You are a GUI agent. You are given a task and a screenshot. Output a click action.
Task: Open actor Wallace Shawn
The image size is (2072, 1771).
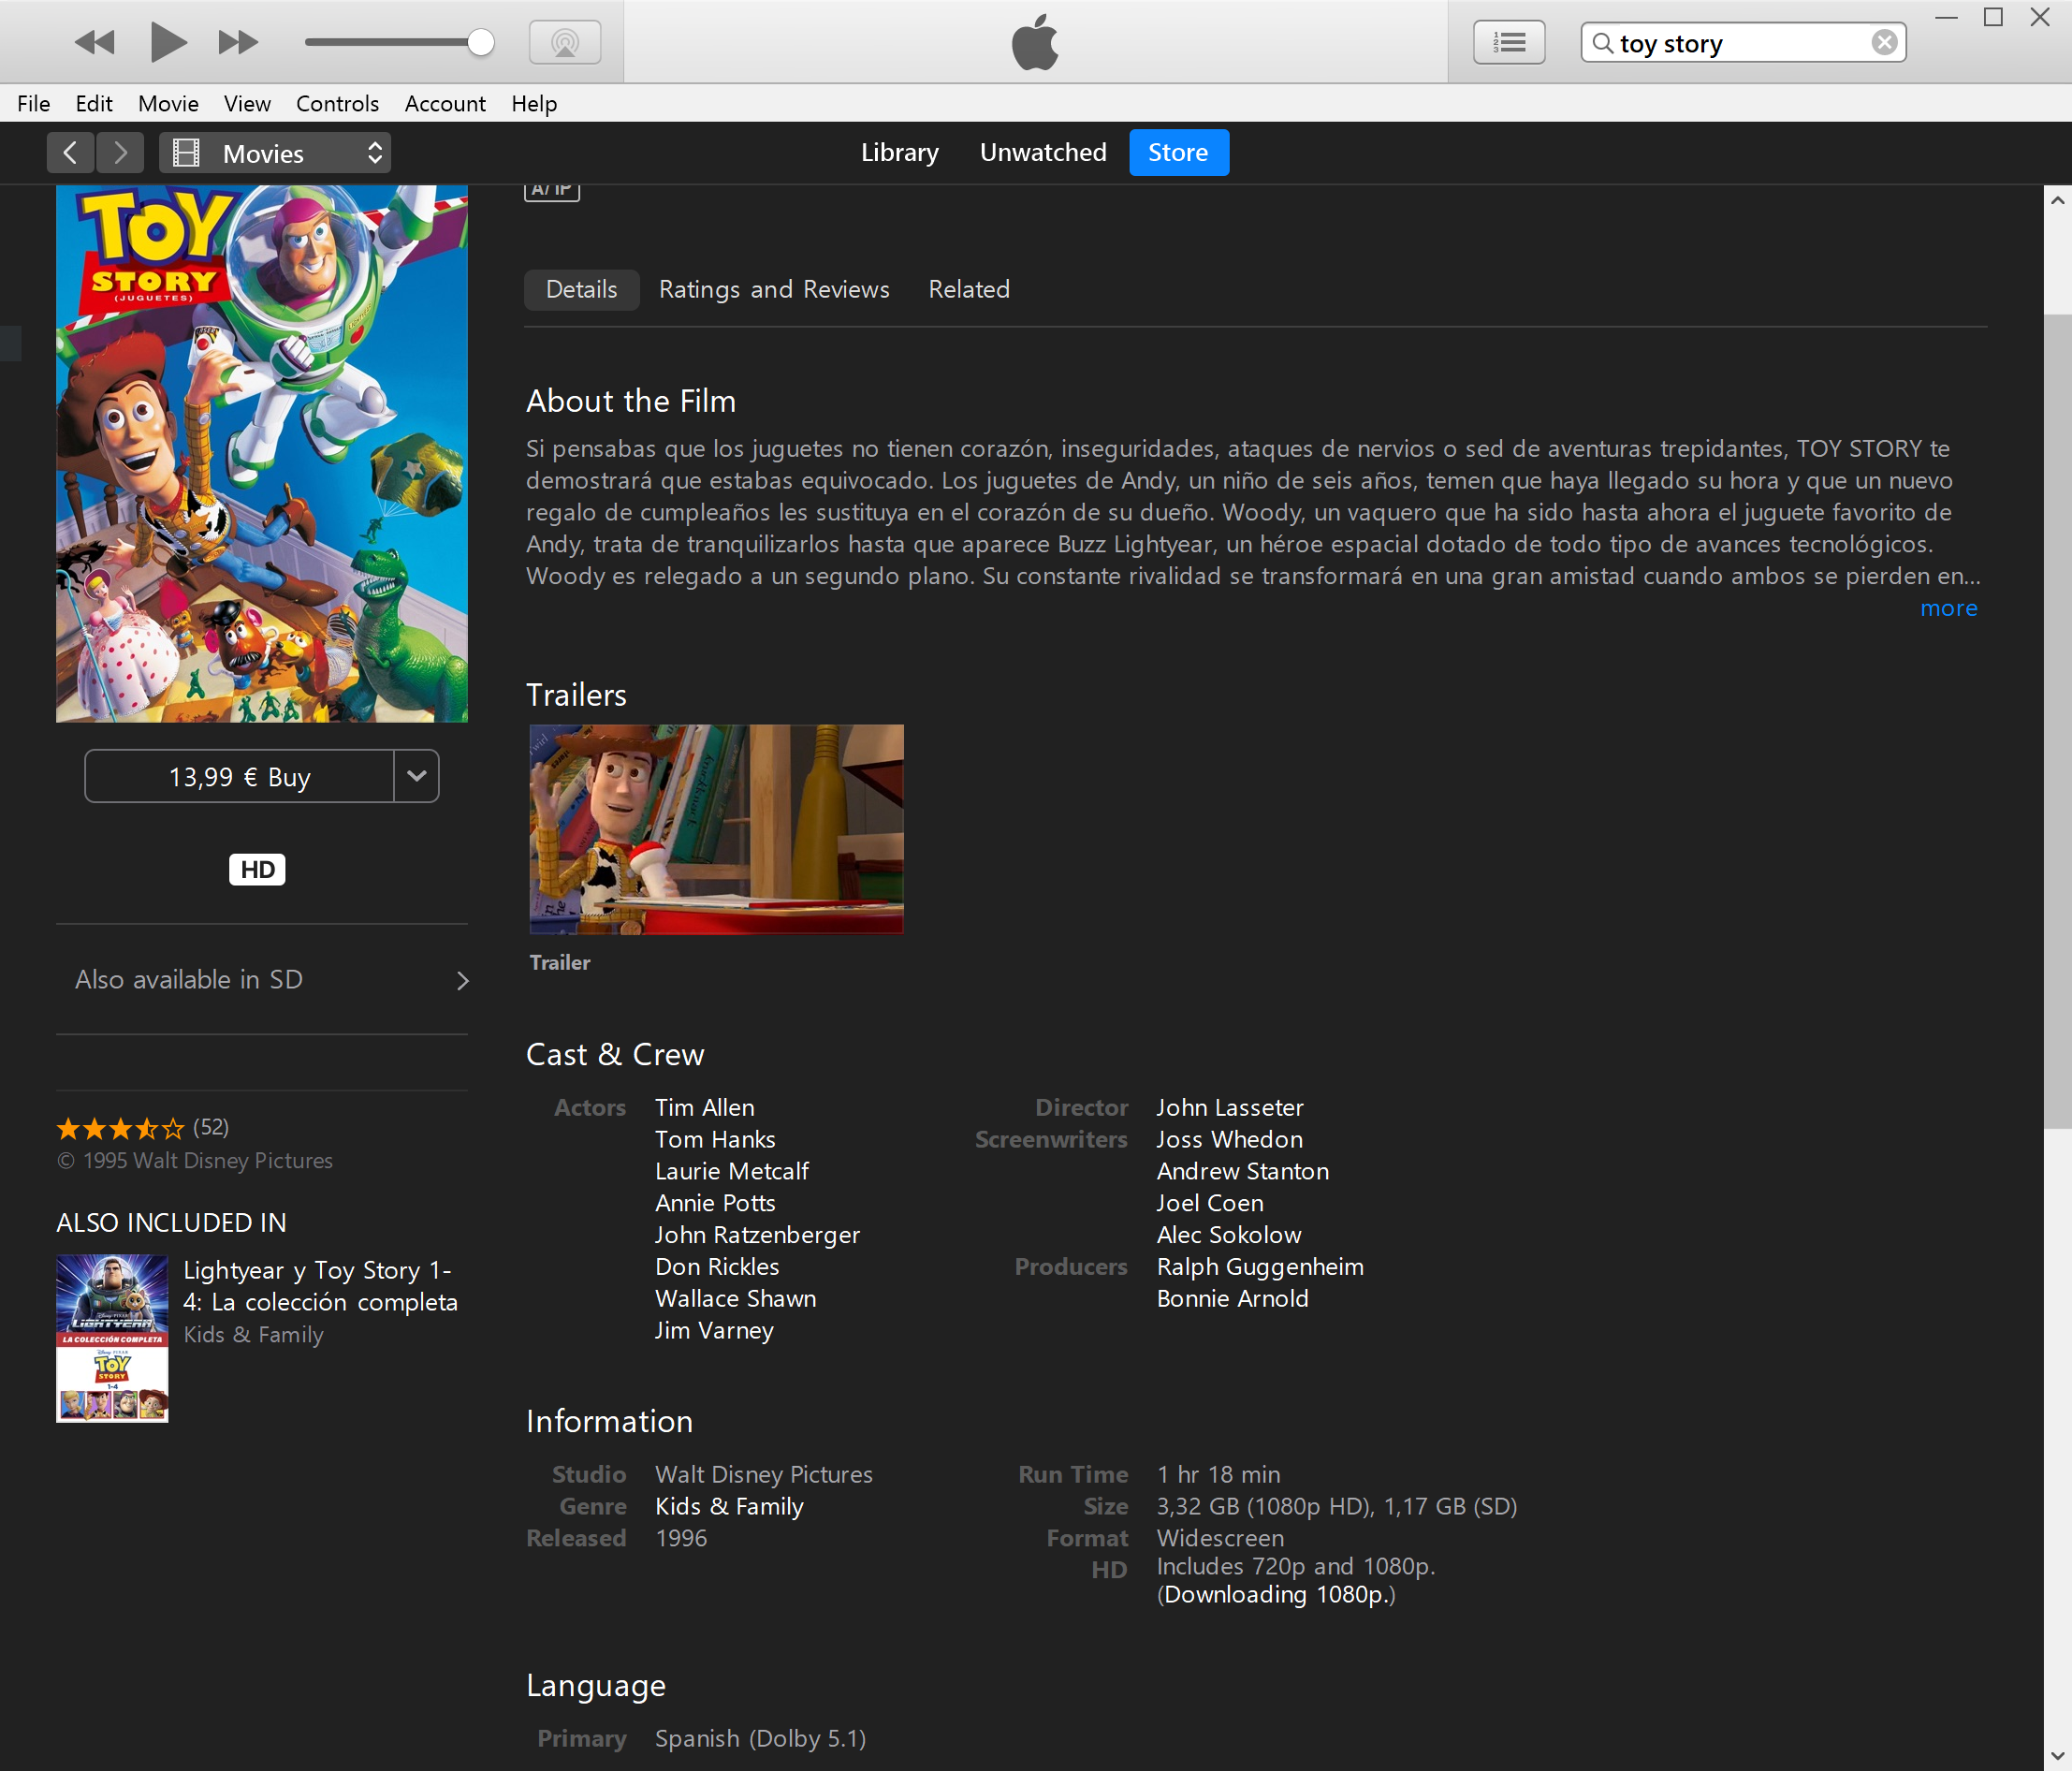click(x=736, y=1299)
